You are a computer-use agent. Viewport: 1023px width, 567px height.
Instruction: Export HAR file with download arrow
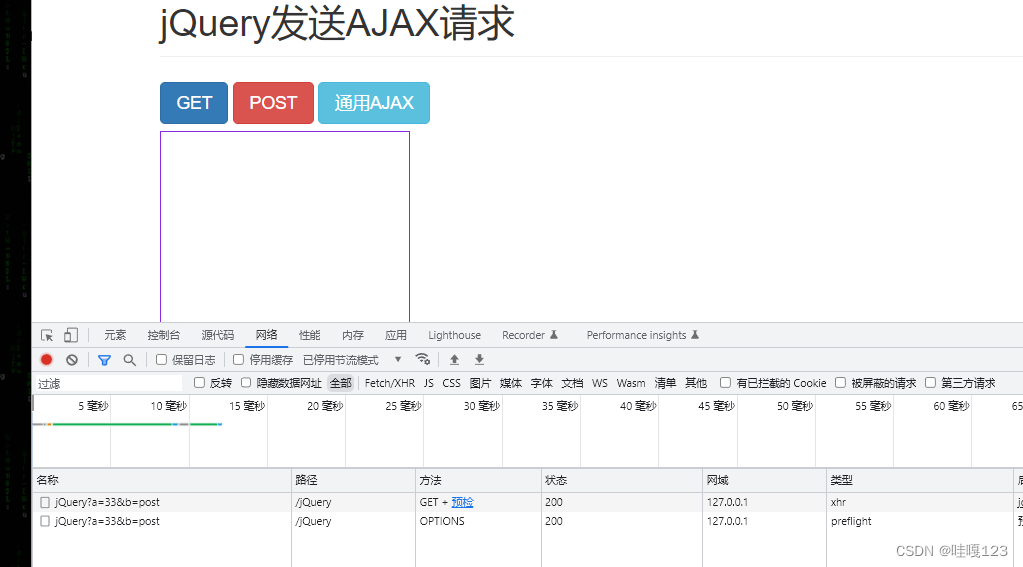click(x=480, y=360)
